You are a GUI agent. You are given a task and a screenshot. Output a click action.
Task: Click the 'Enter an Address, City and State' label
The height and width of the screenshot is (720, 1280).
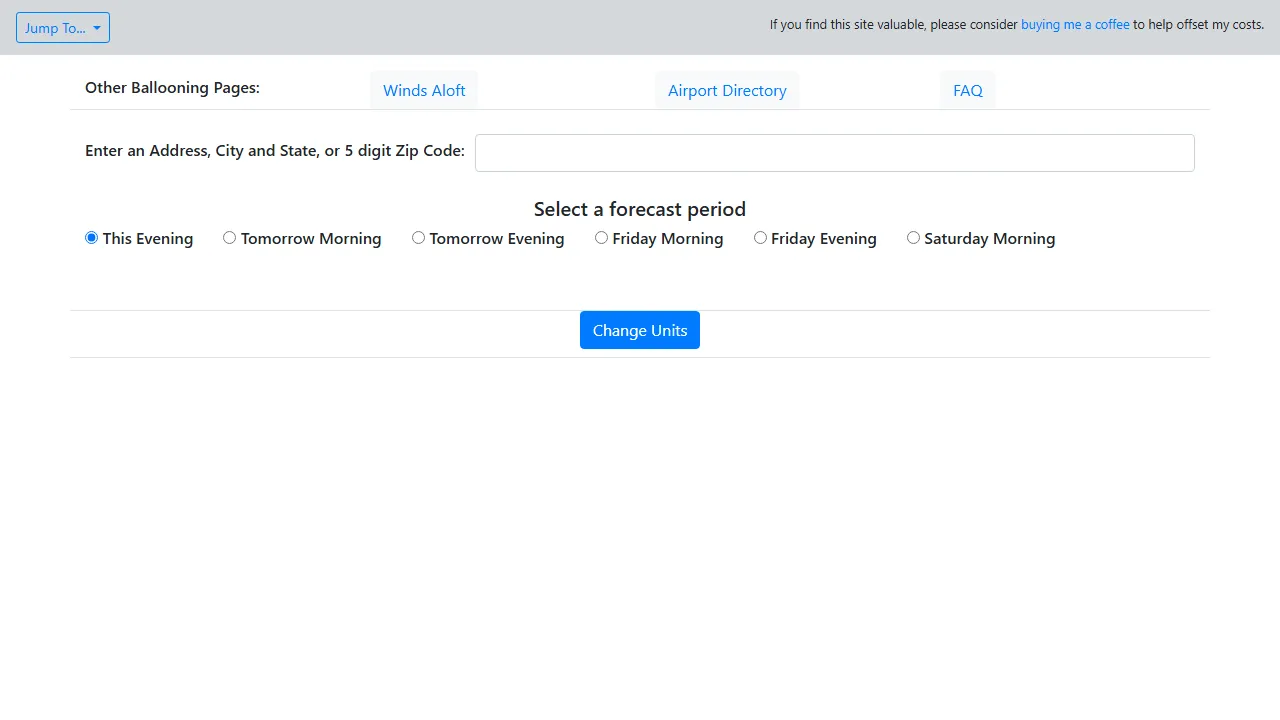coord(275,151)
